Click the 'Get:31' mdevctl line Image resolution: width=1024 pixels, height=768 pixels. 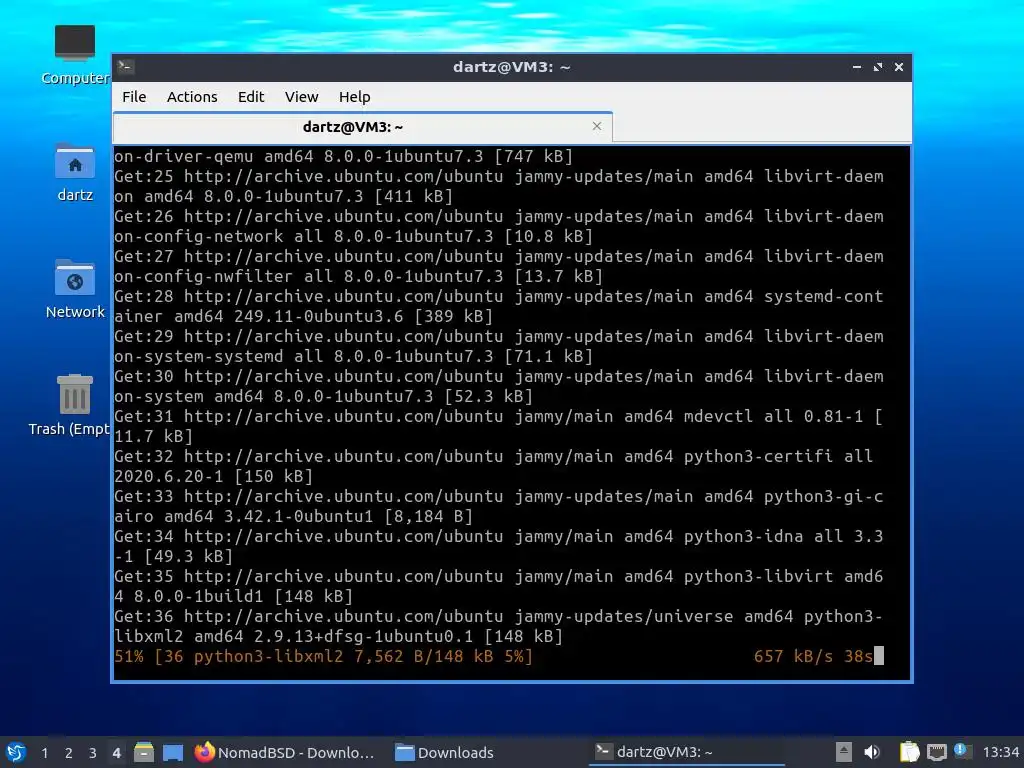coord(498,426)
